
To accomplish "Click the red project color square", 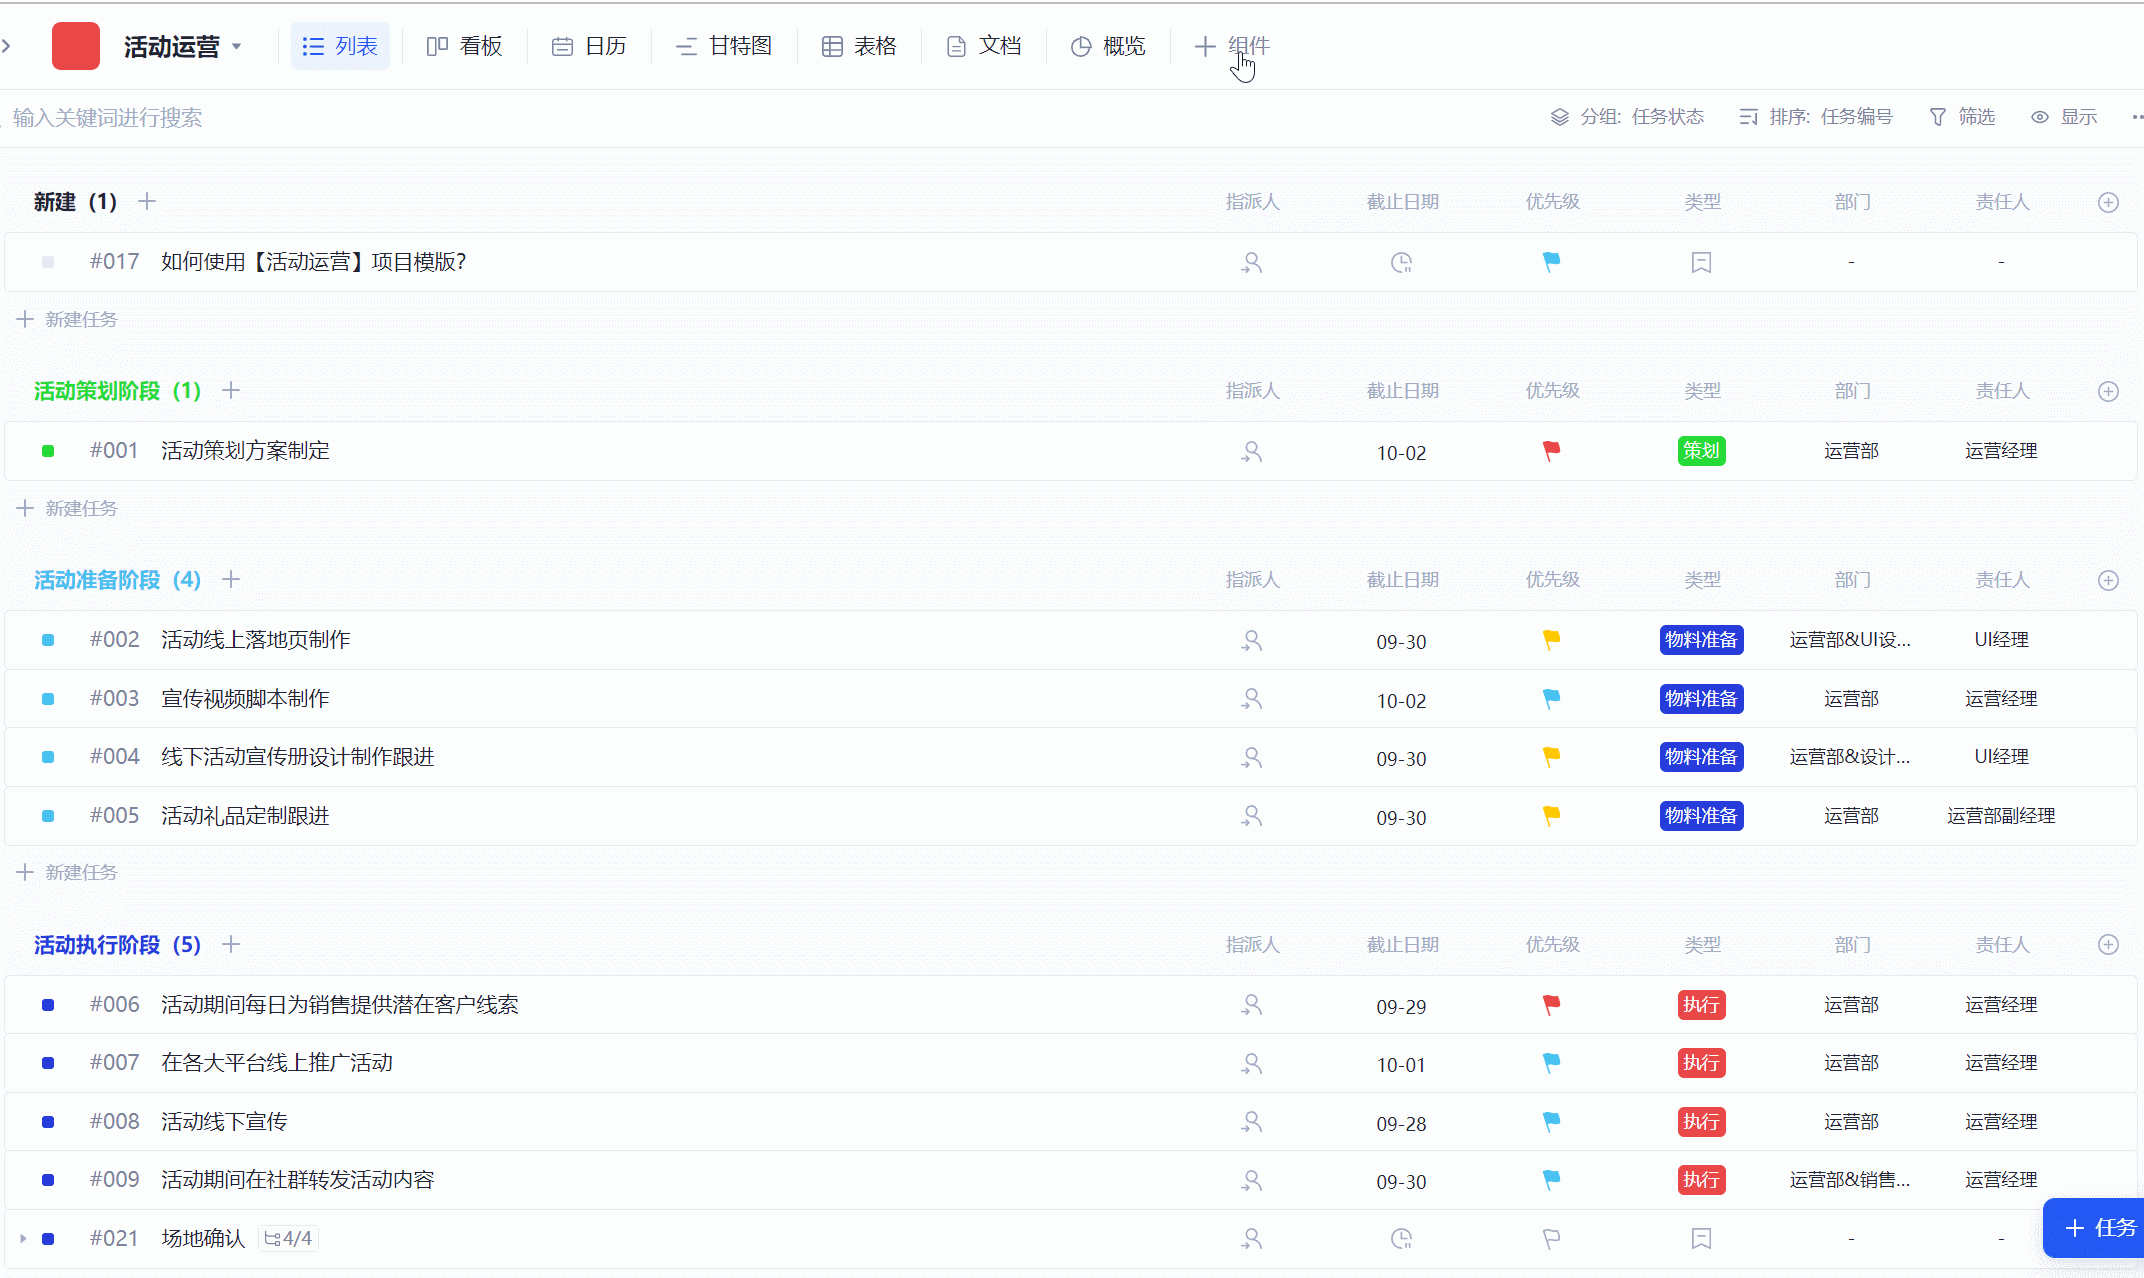I will coord(76,46).
